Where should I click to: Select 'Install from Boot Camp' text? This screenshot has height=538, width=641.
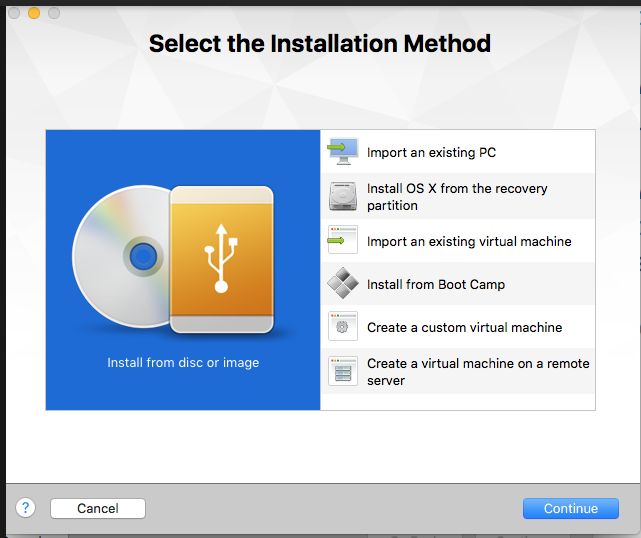(436, 284)
